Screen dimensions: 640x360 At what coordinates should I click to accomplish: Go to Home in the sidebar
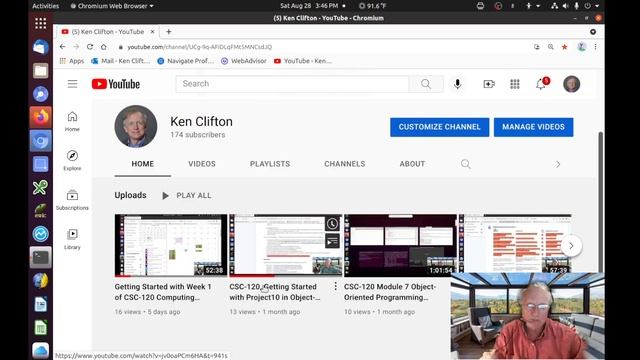[x=72, y=122]
